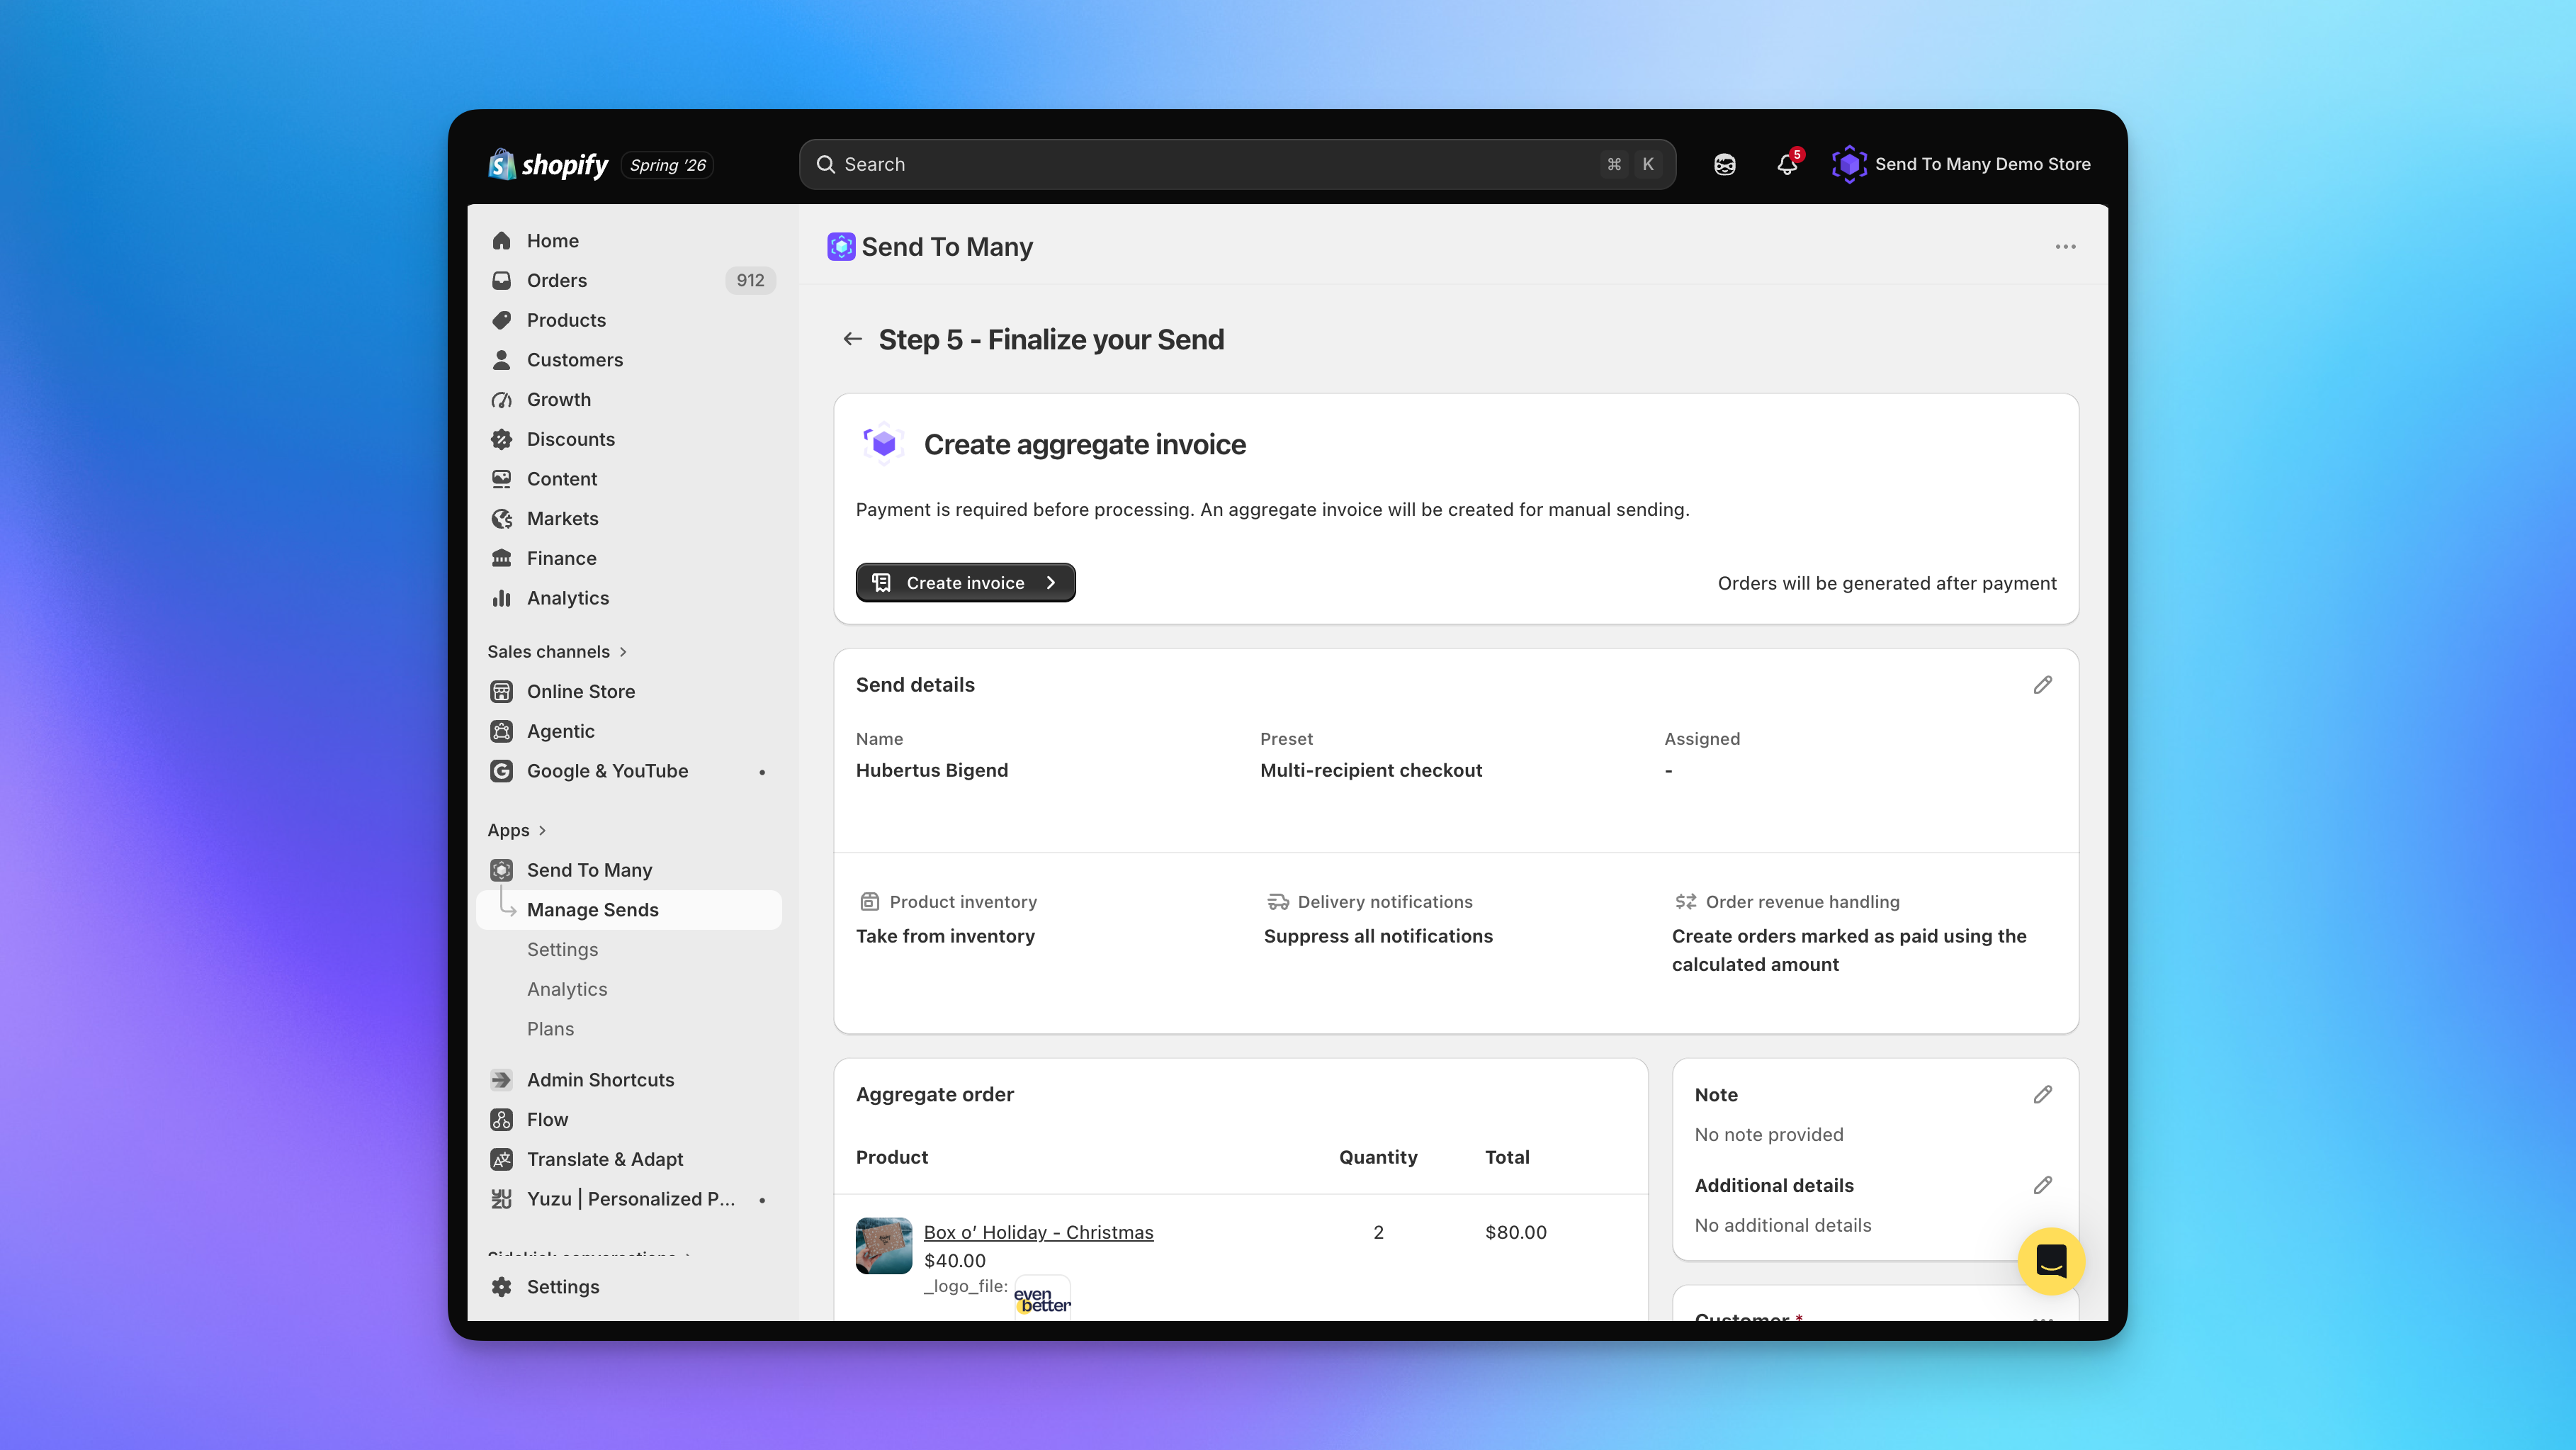Edit Additional details with its pencil icon
This screenshot has height=1450, width=2576.
coord(2042,1185)
